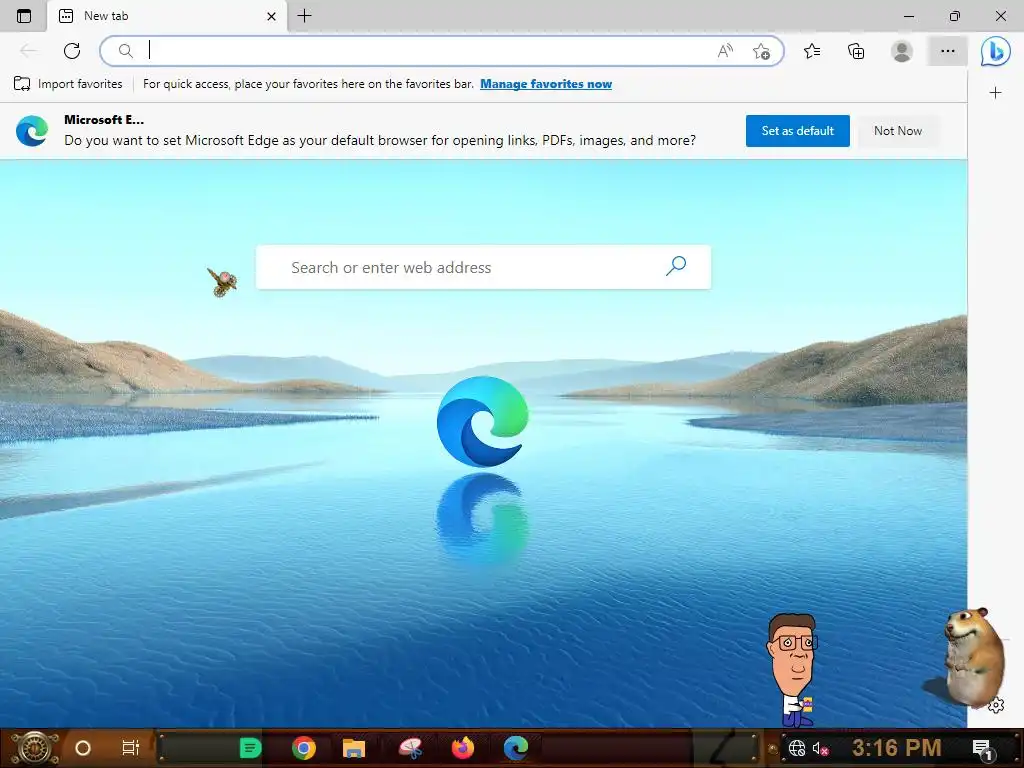Image resolution: width=1024 pixels, height=768 pixels.
Task: Click the 3:16 PM clock
Action: (x=896, y=747)
